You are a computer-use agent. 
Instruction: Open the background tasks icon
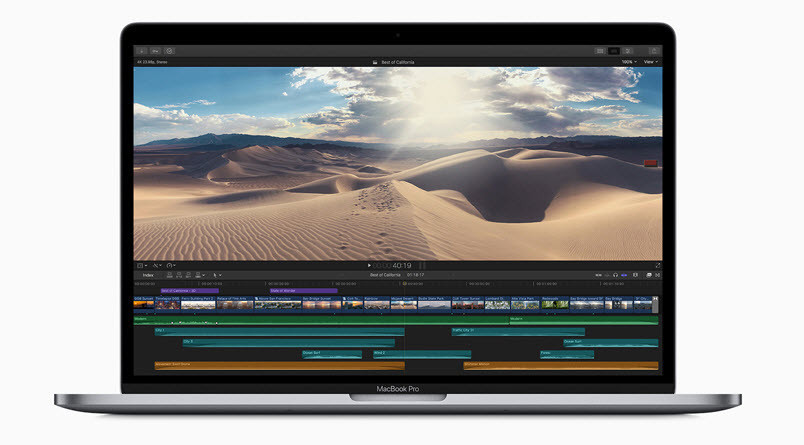pos(170,50)
